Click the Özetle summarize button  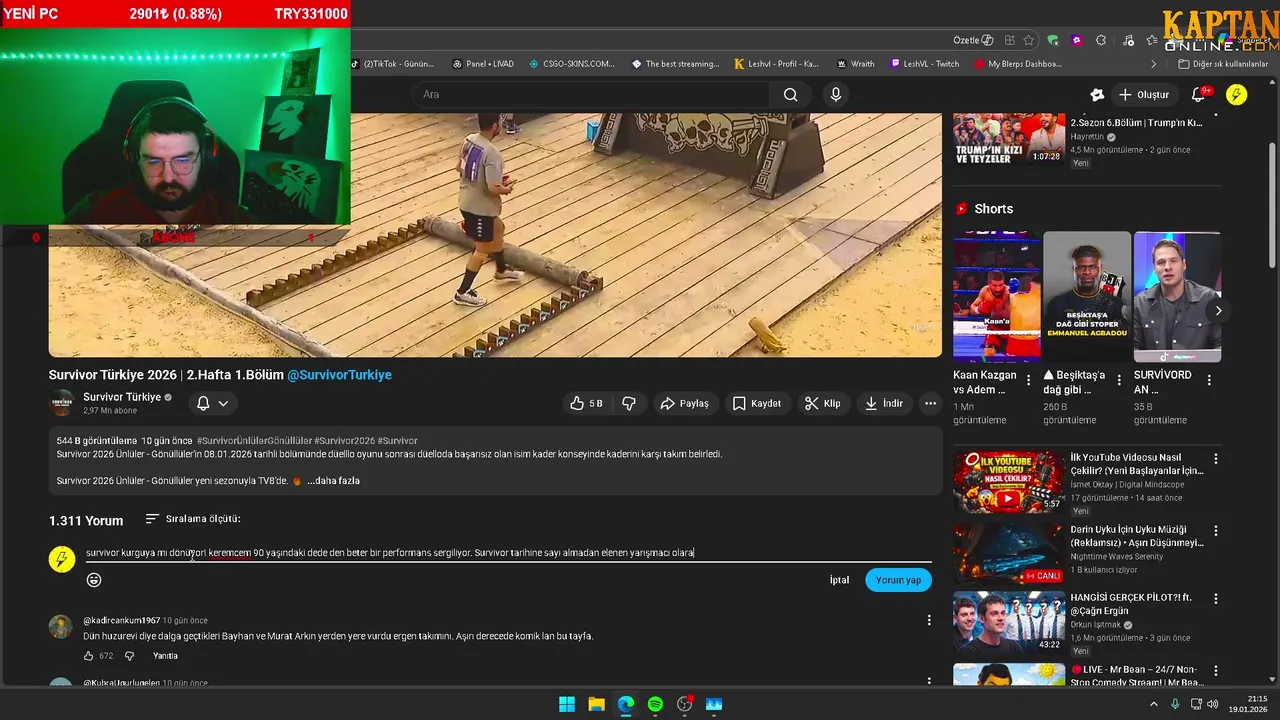[x=973, y=40]
